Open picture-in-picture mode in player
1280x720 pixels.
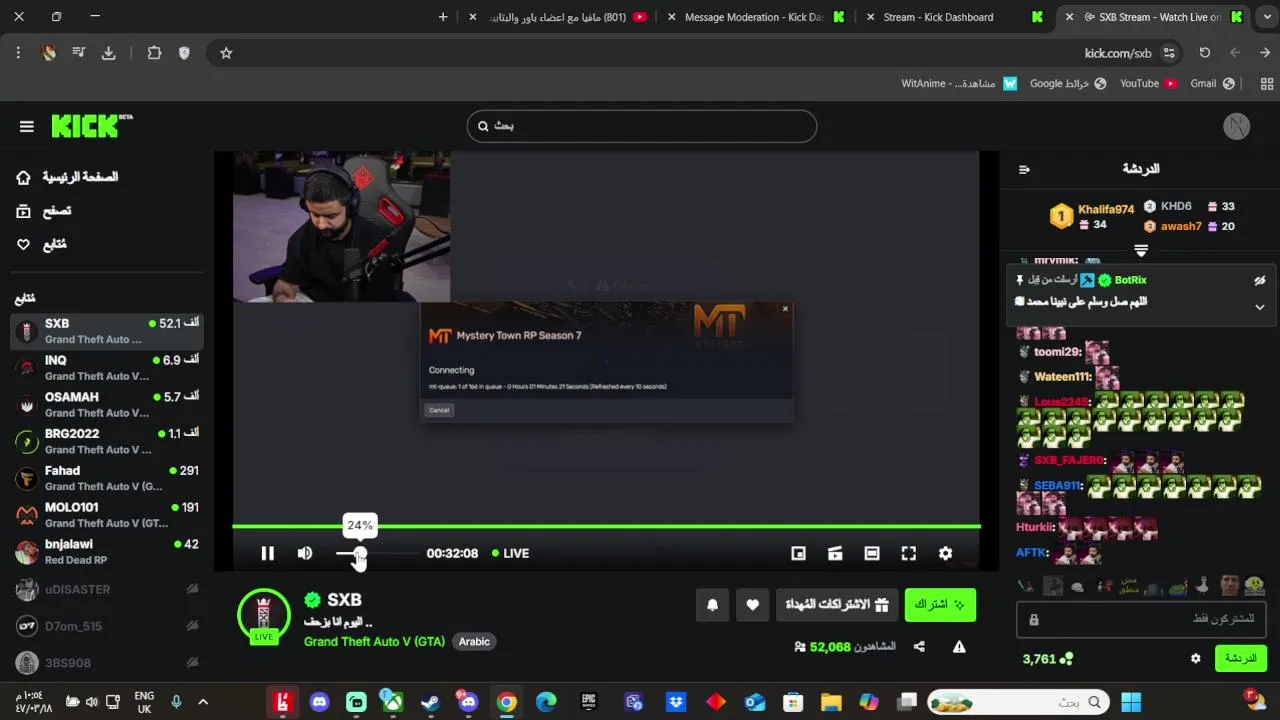798,553
